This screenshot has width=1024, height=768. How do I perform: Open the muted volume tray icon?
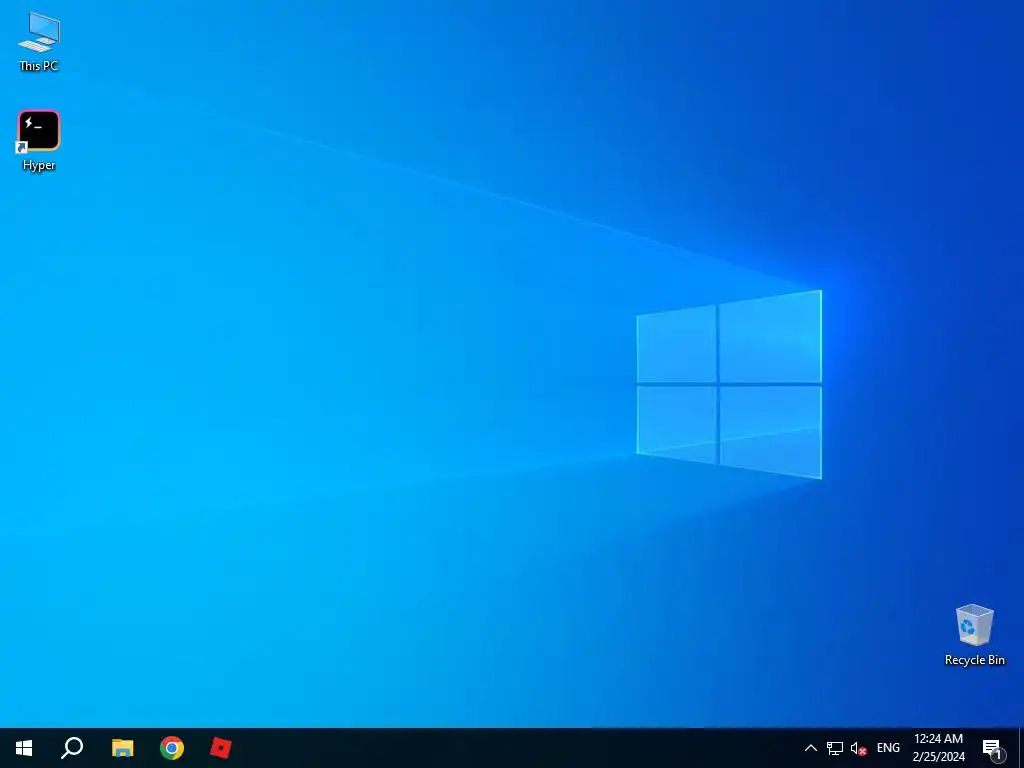(x=858, y=748)
